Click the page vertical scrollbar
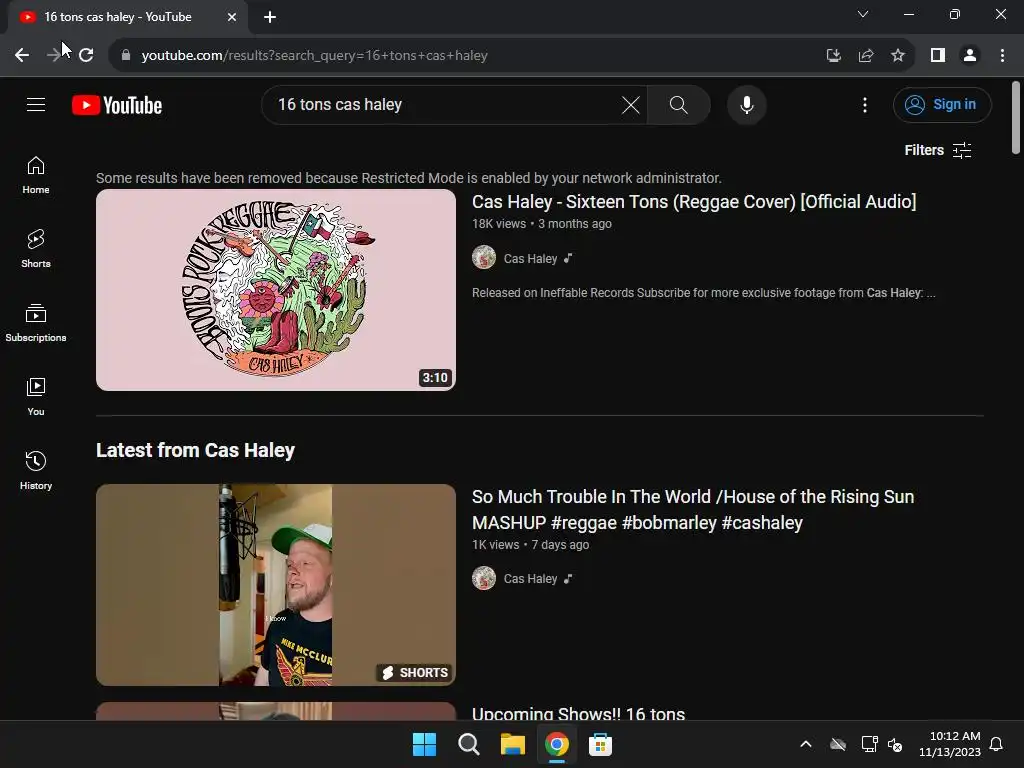Image resolution: width=1024 pixels, height=768 pixels. click(x=1016, y=118)
